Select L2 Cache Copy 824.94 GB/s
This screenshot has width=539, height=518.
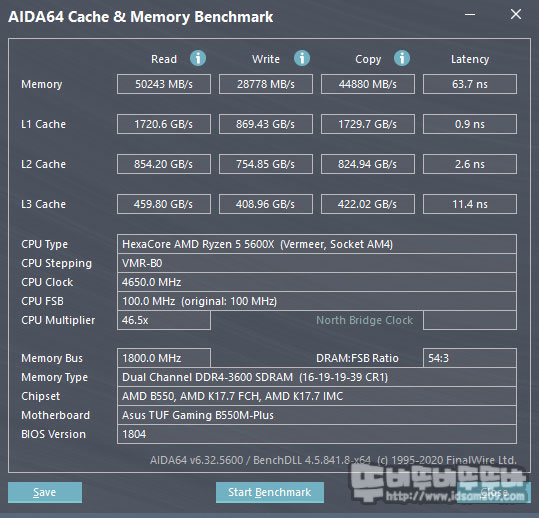click(x=368, y=164)
